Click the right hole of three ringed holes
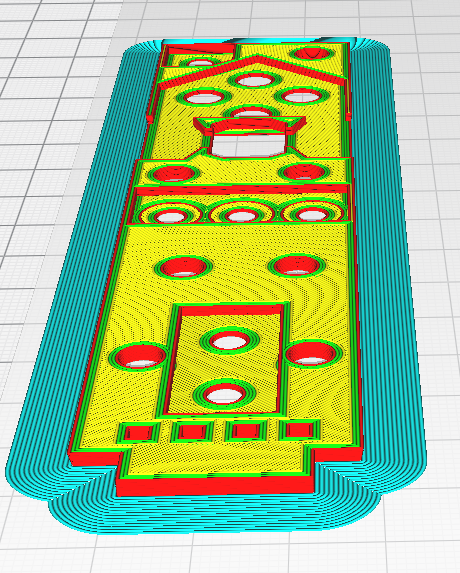 click(x=313, y=214)
